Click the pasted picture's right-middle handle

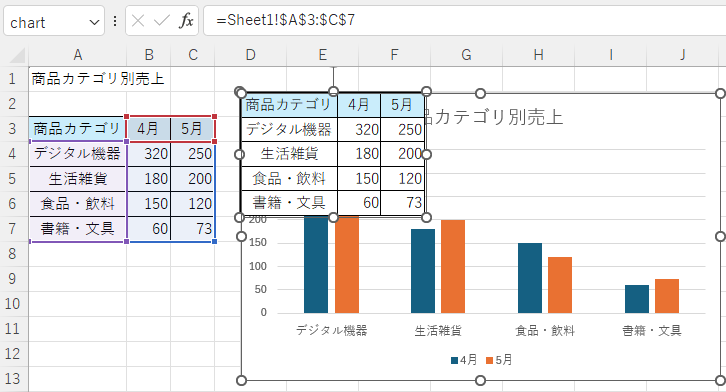[x=426, y=154]
